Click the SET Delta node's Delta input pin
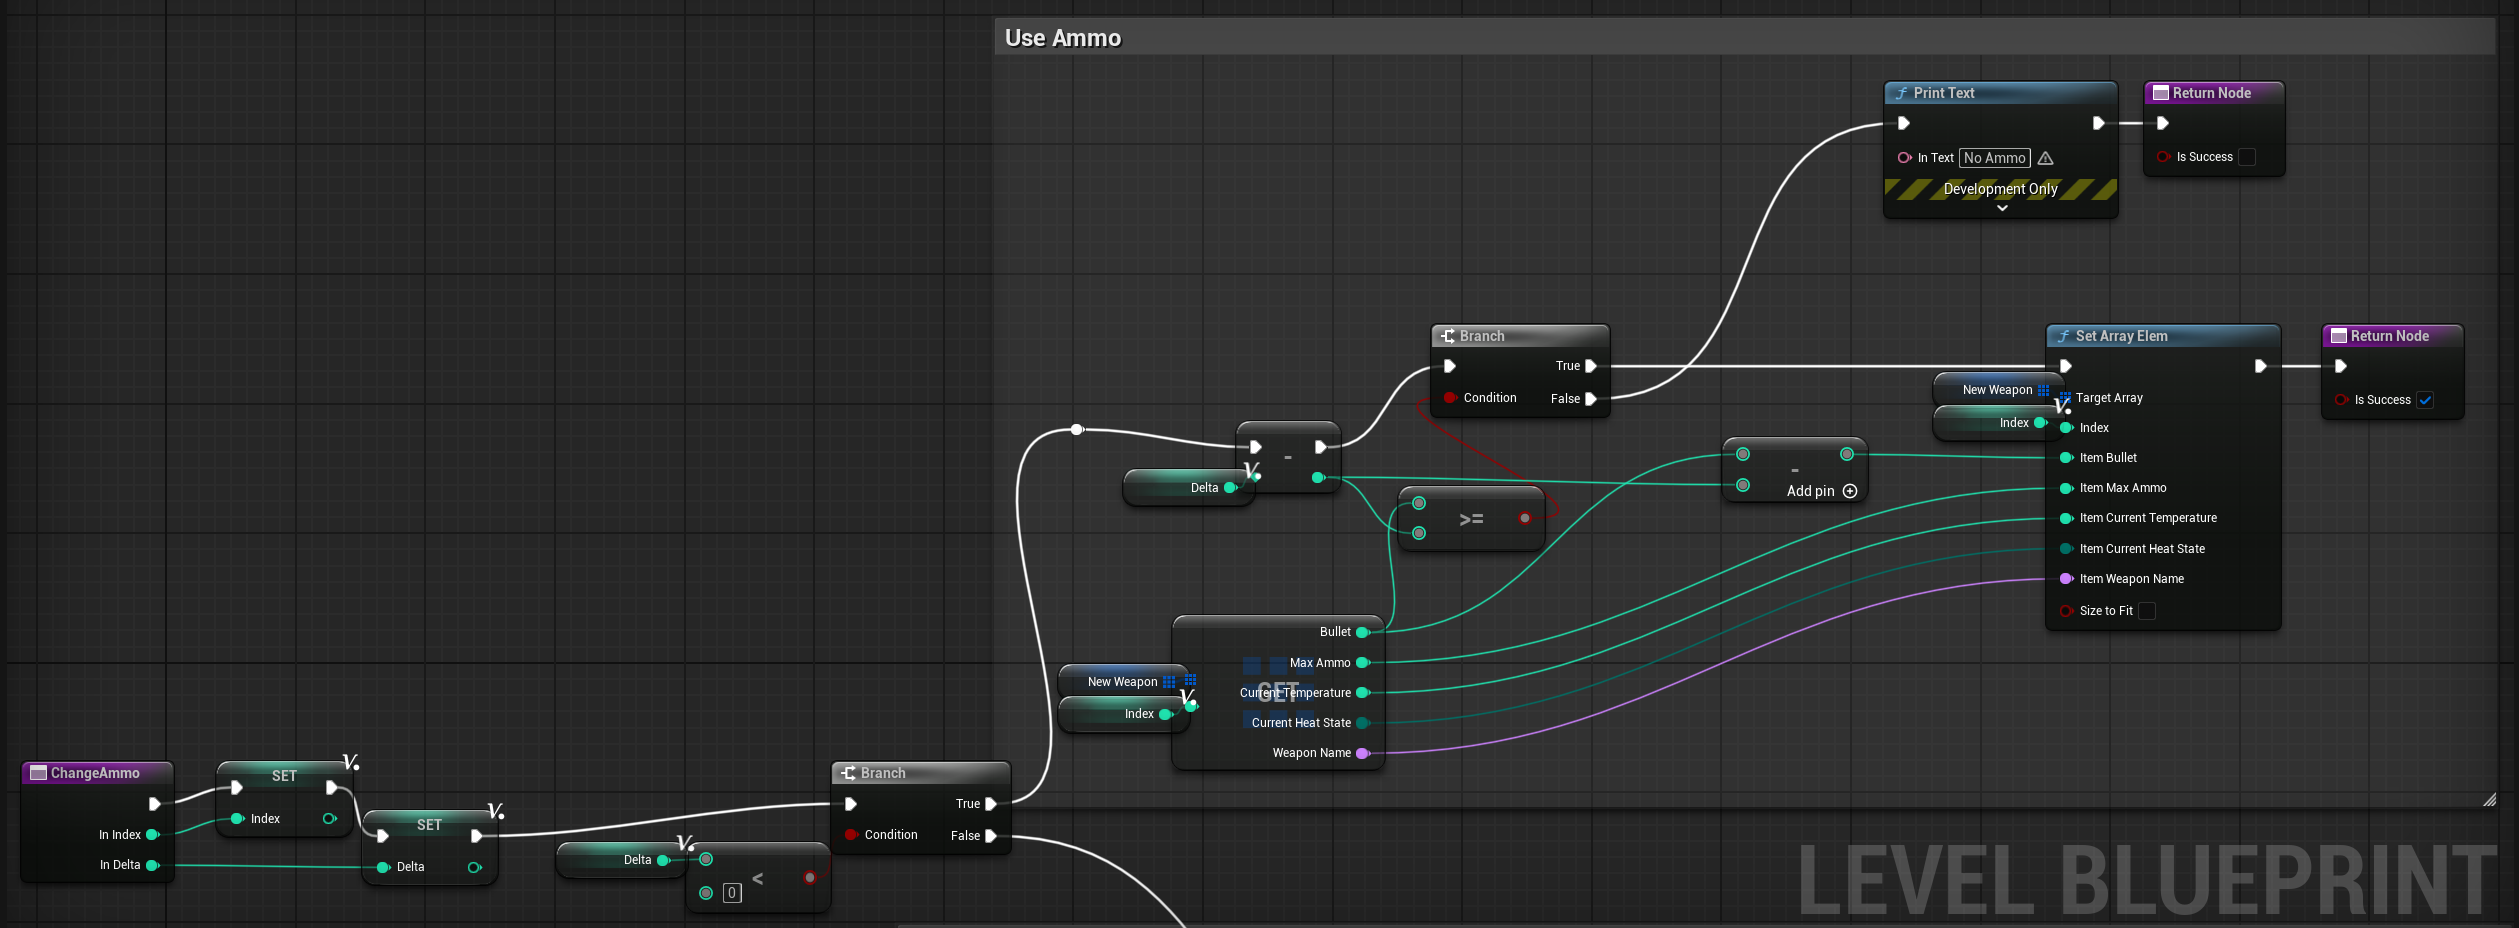This screenshot has height=928, width=2519. pos(383,867)
